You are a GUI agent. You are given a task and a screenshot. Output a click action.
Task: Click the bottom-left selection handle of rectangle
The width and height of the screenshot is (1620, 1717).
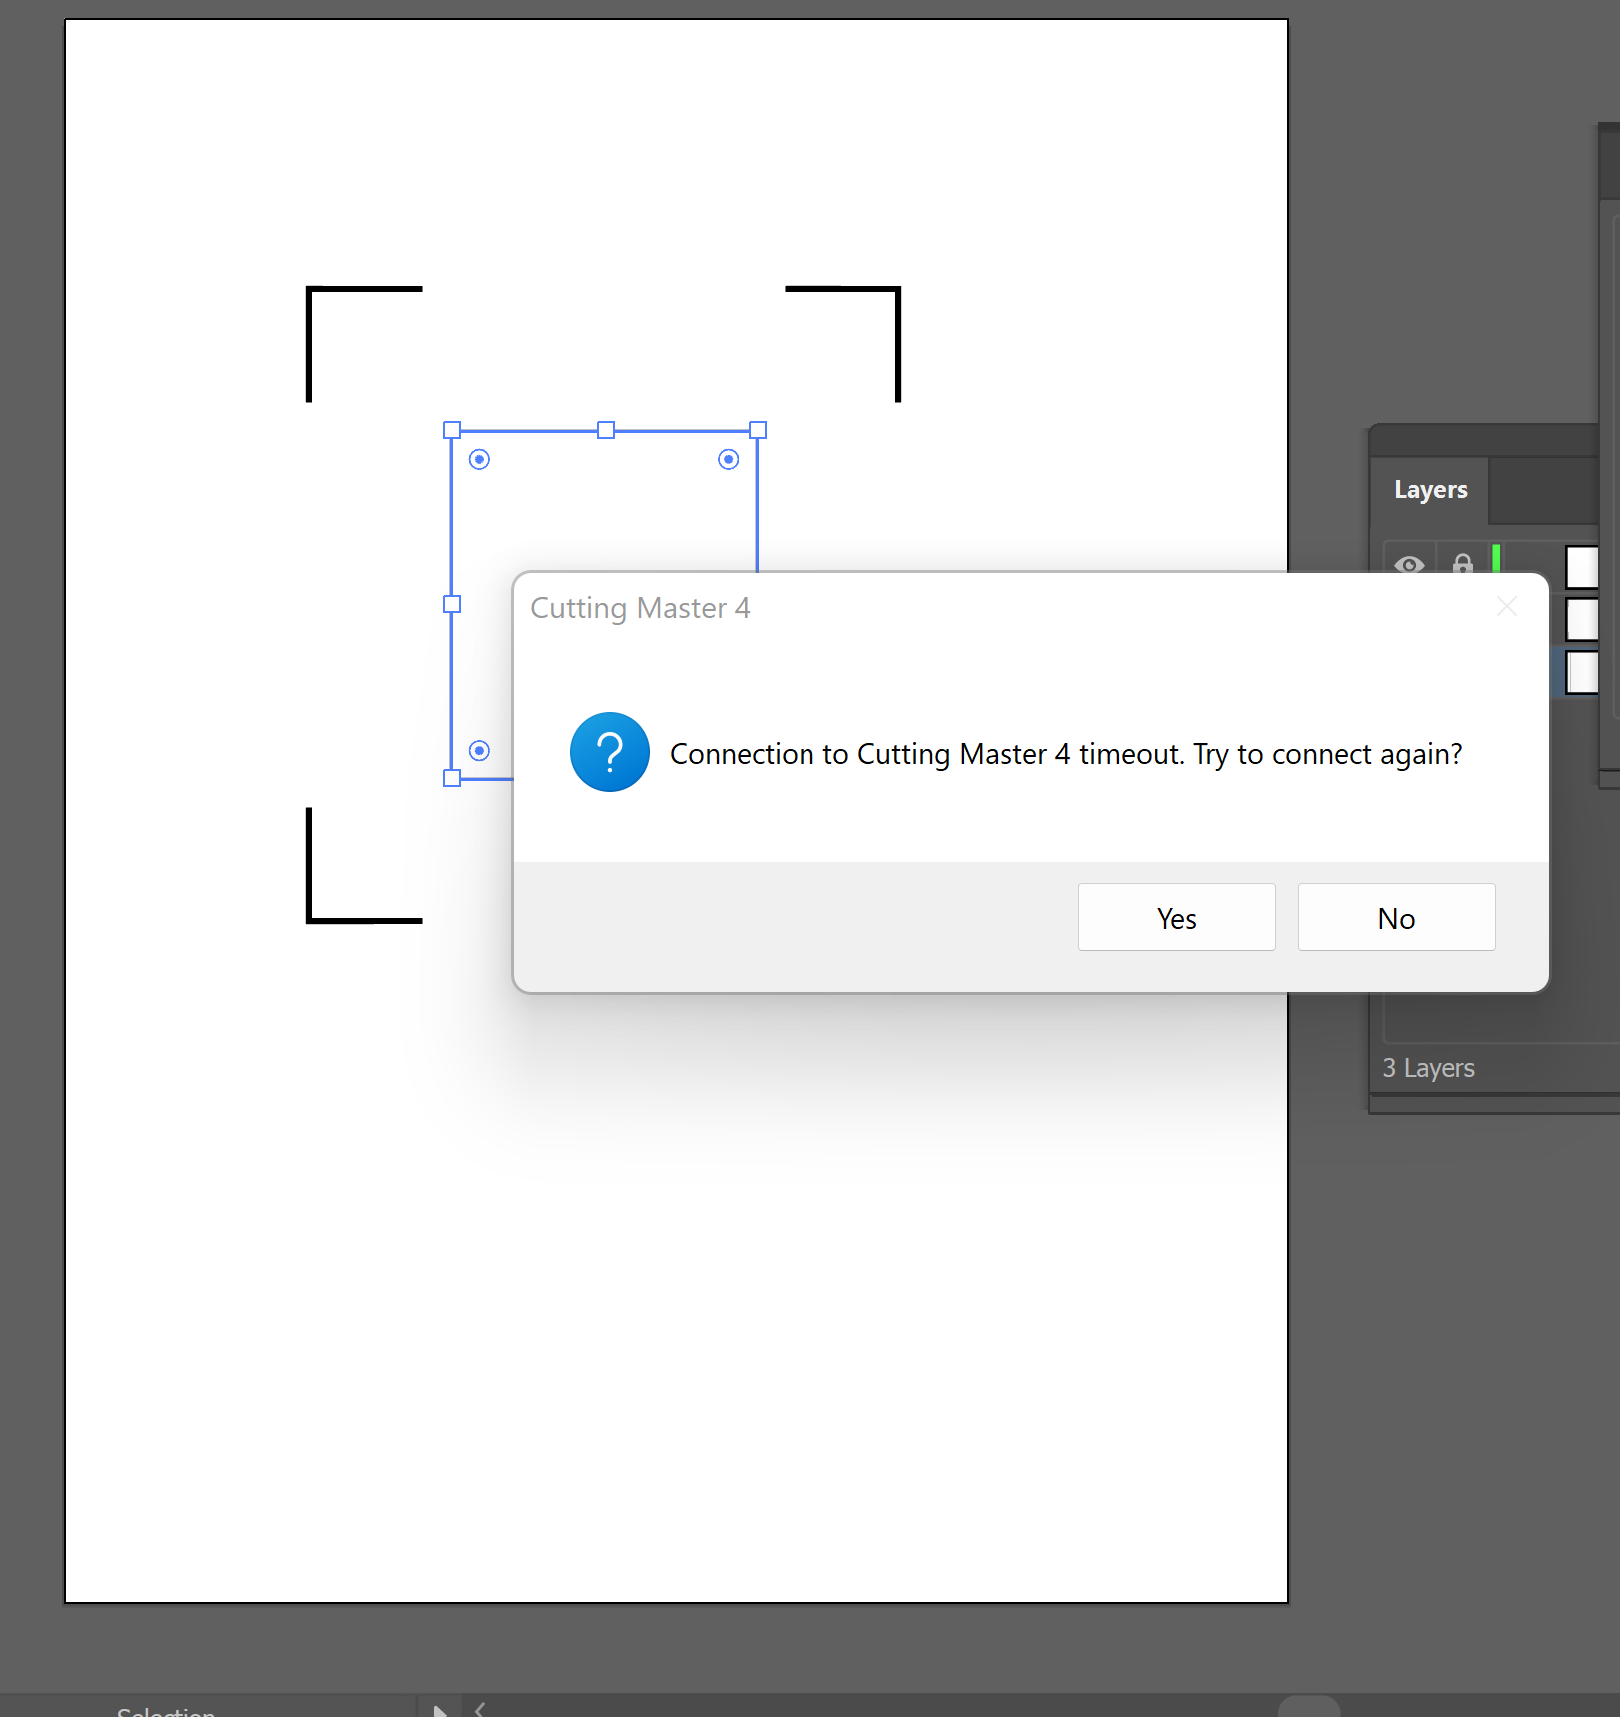tap(452, 778)
